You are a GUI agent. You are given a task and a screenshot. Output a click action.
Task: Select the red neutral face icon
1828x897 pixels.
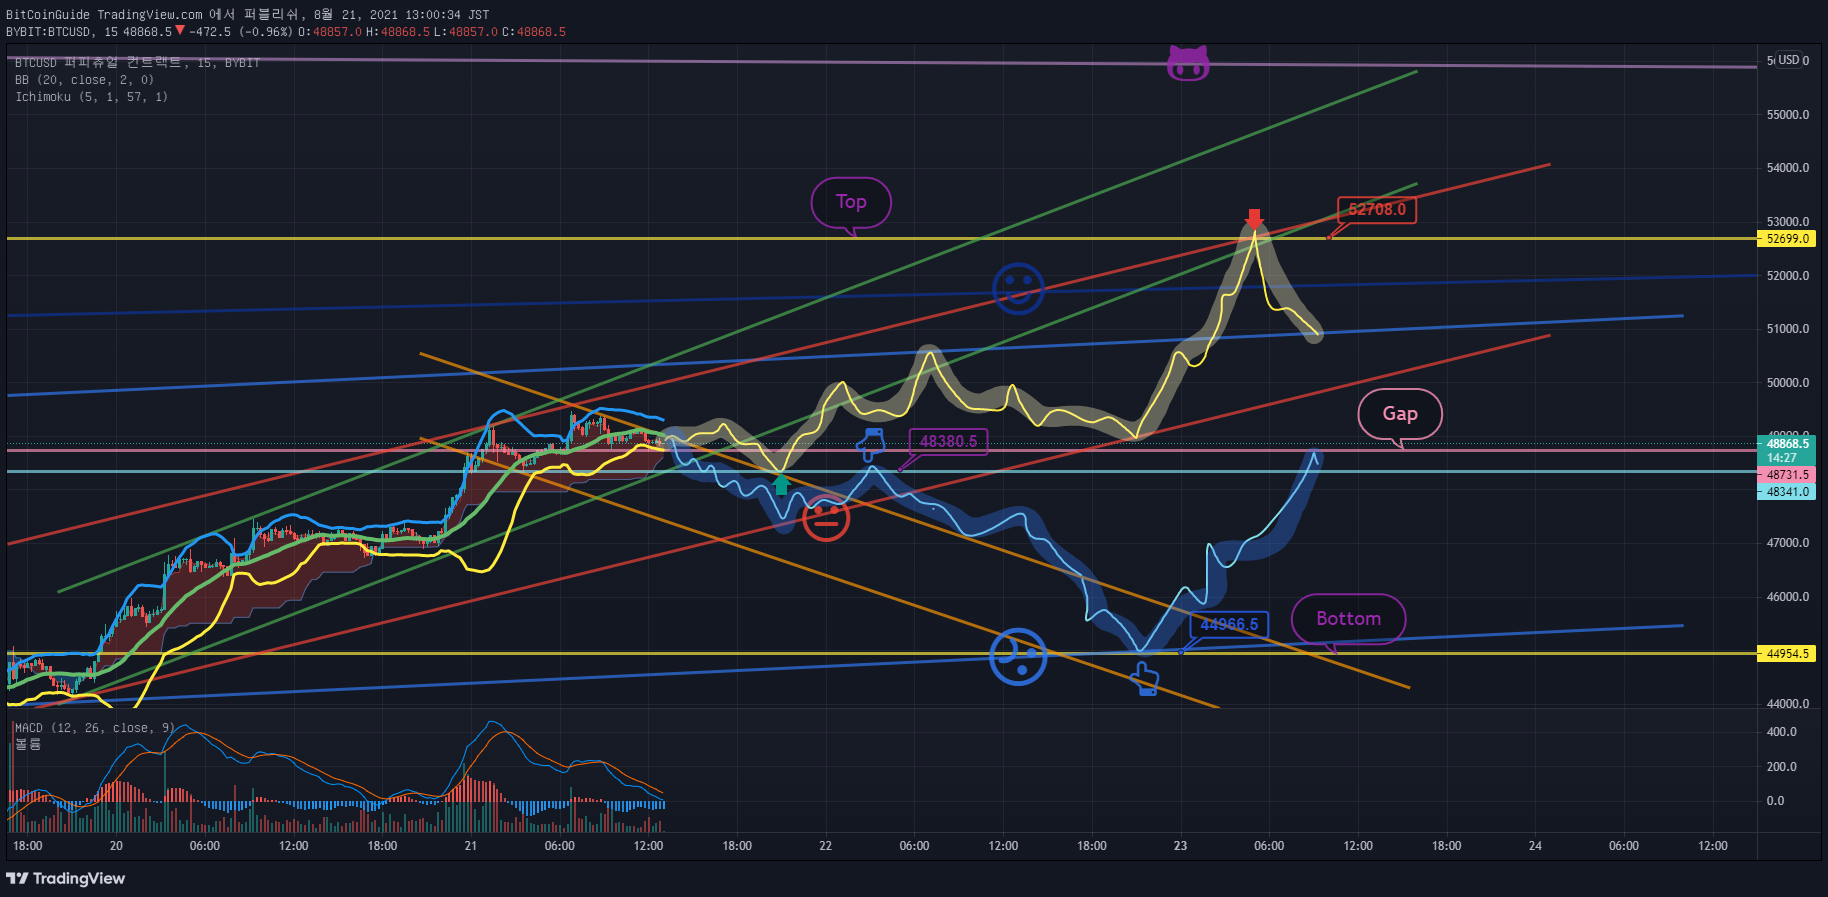826,517
